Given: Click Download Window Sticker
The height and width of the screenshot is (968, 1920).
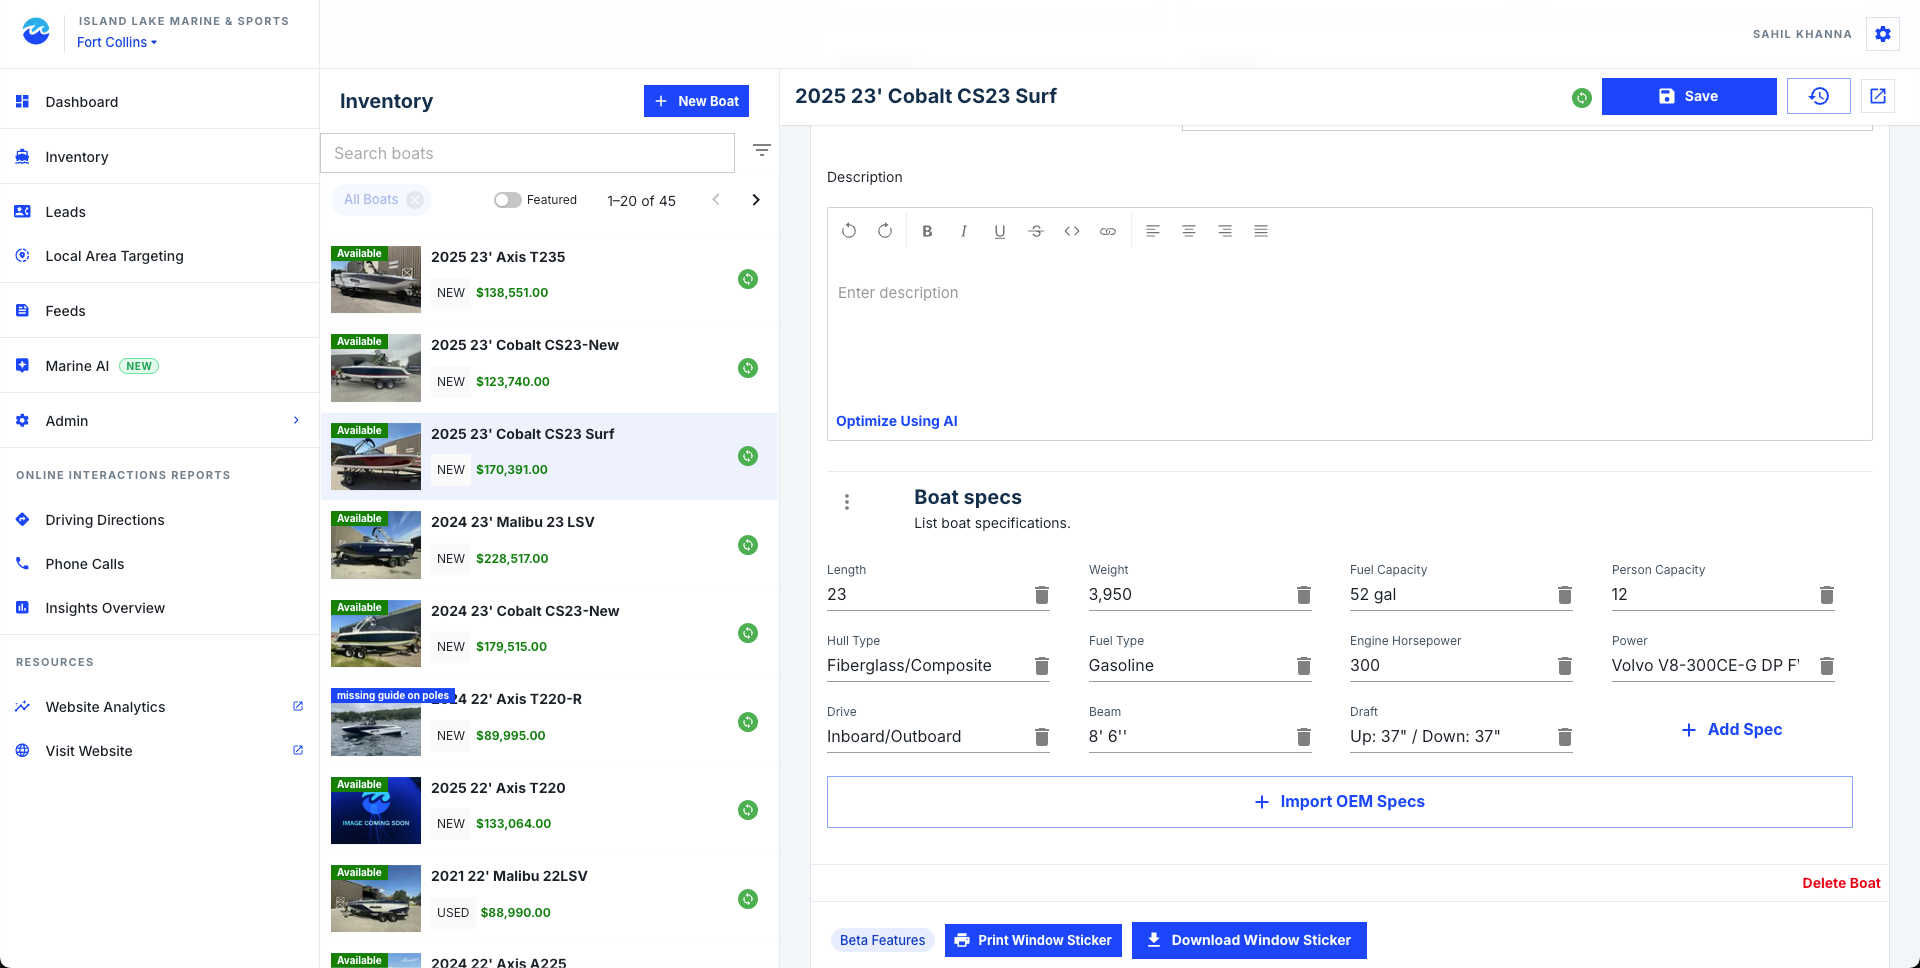Looking at the screenshot, I should point(1249,940).
